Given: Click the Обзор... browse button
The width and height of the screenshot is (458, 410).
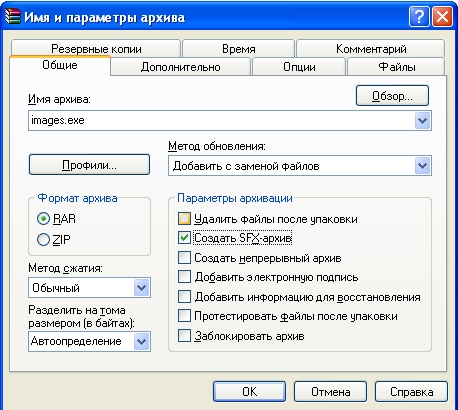Looking at the screenshot, I should (392, 96).
